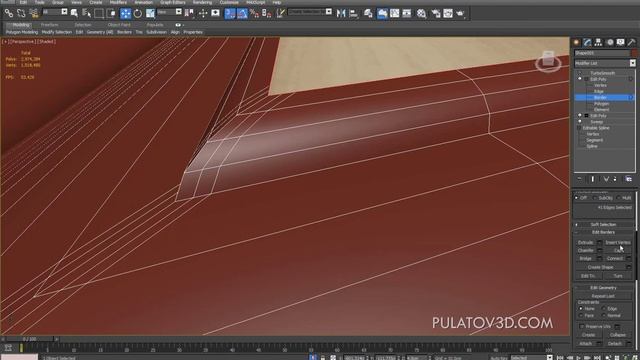Collapse the Edit Borders rollout

[x=603, y=232]
